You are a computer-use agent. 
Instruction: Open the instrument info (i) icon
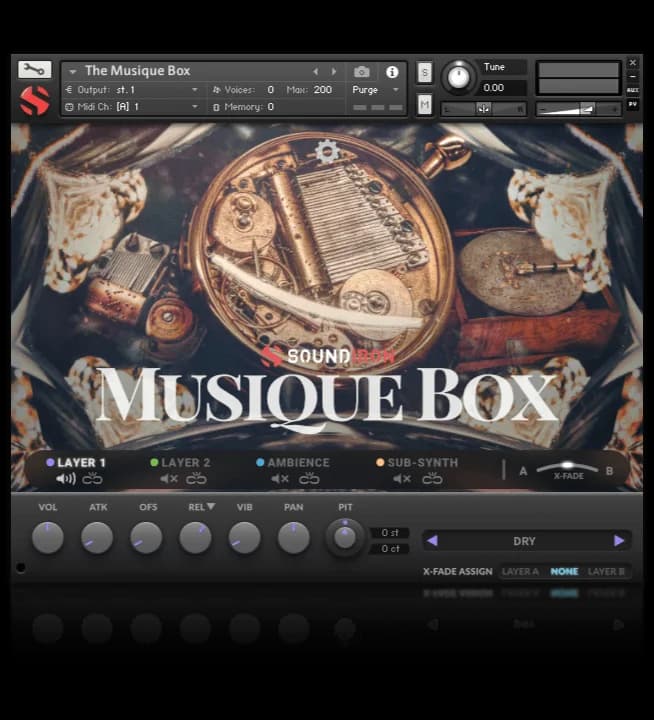392,72
